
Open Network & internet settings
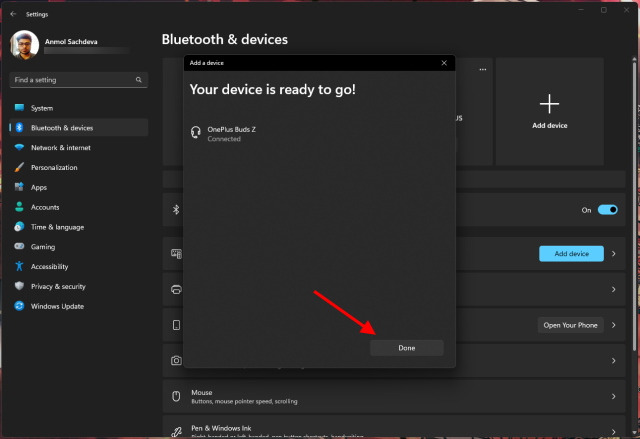pos(78,148)
